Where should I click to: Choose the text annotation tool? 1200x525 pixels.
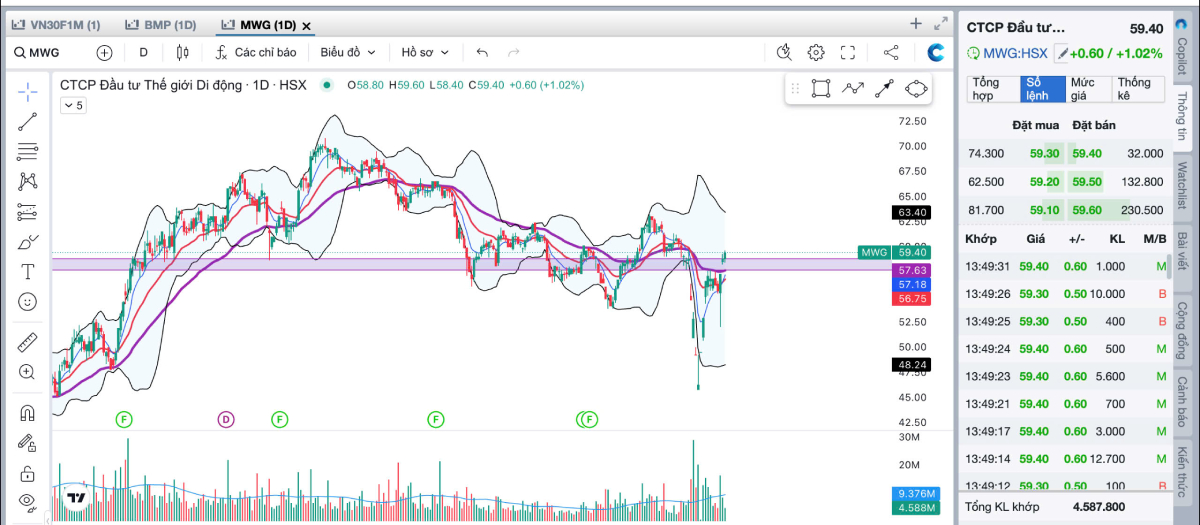[27, 271]
